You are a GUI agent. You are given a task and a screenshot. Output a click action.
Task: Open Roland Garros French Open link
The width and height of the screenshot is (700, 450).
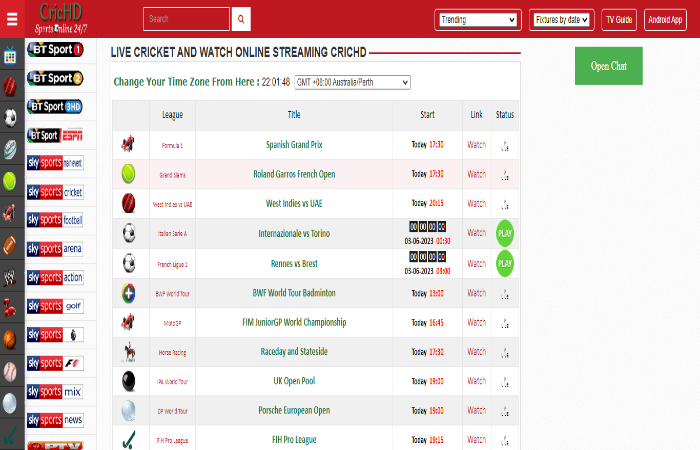coord(294,174)
